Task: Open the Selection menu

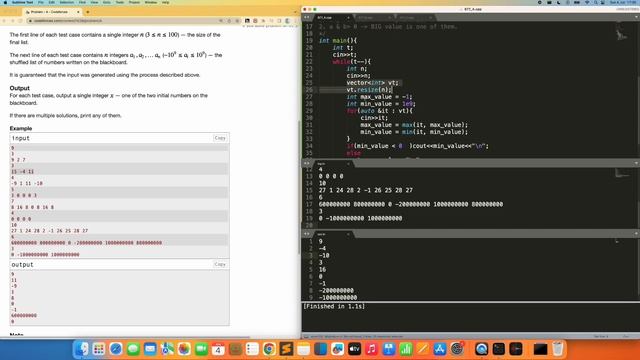Action: coord(67,2)
